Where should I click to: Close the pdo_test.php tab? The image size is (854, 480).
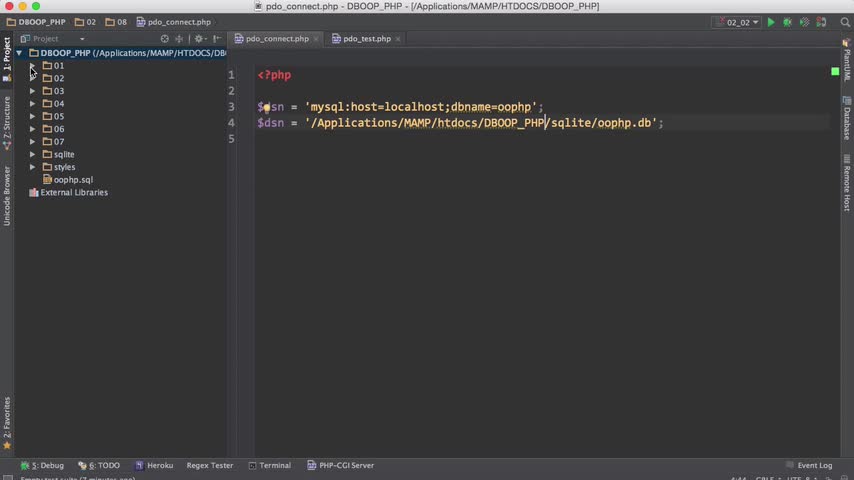pos(398,39)
